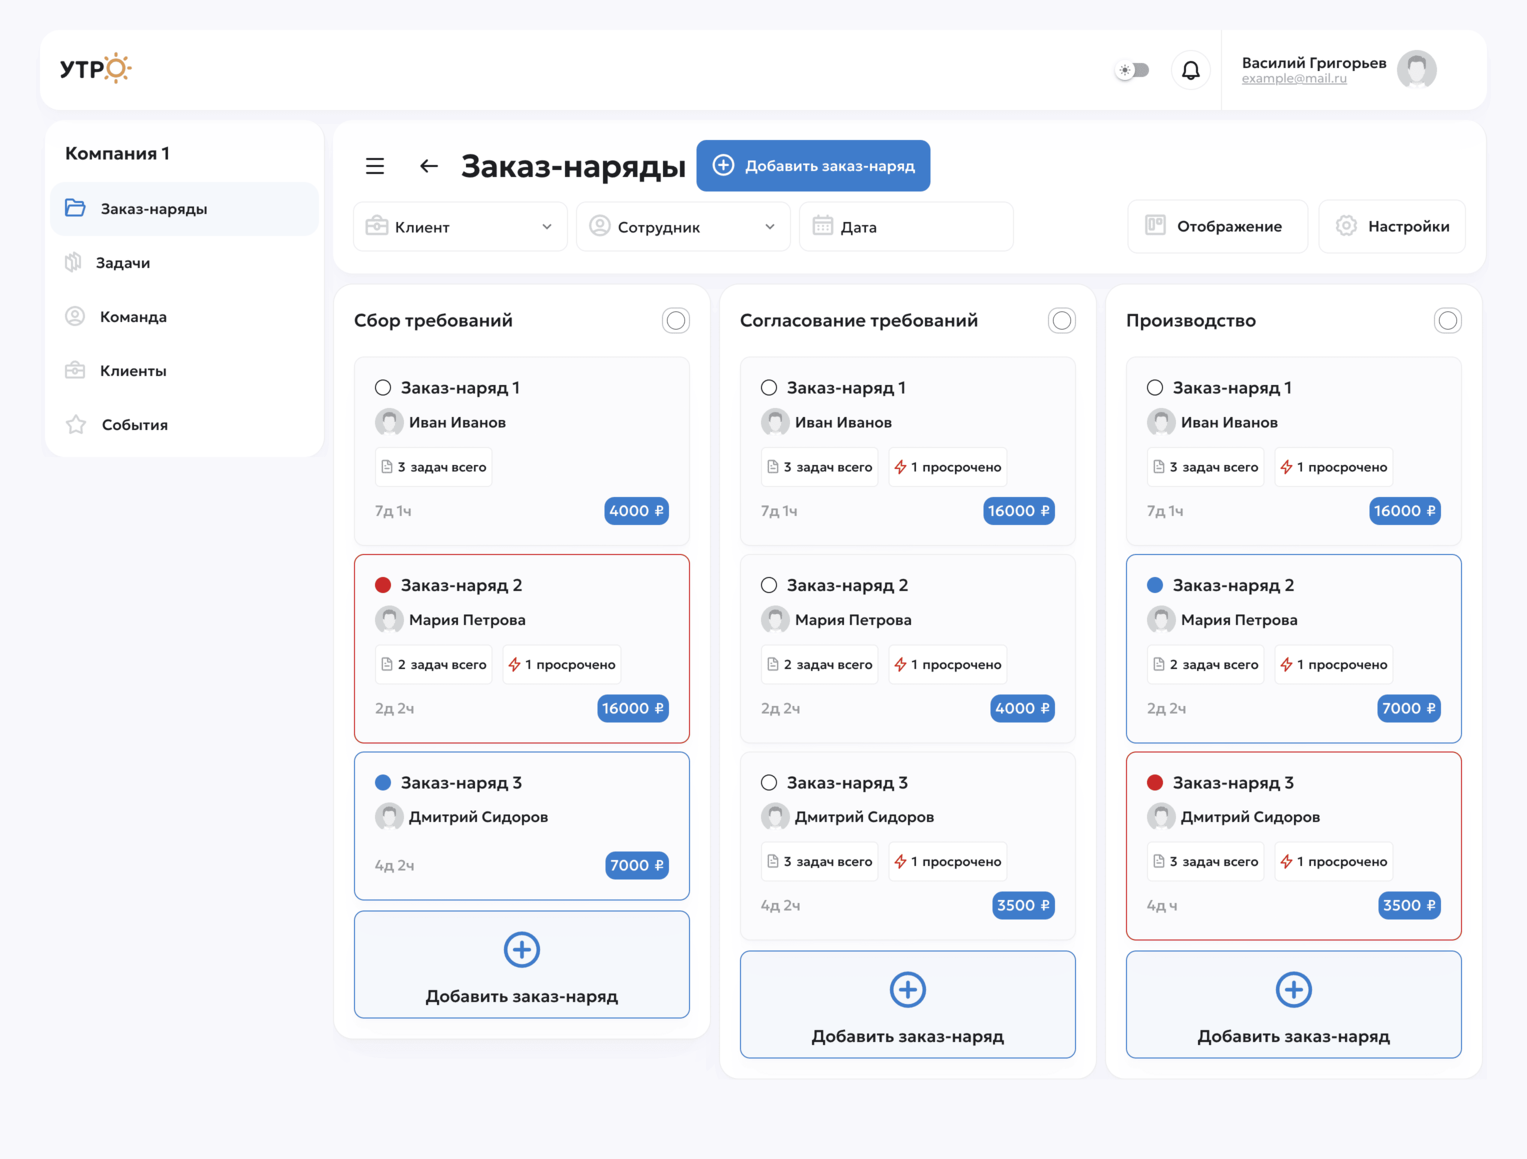The width and height of the screenshot is (1527, 1159).
Task: Open the Сотрудник filter dropdown
Action: [x=683, y=227]
